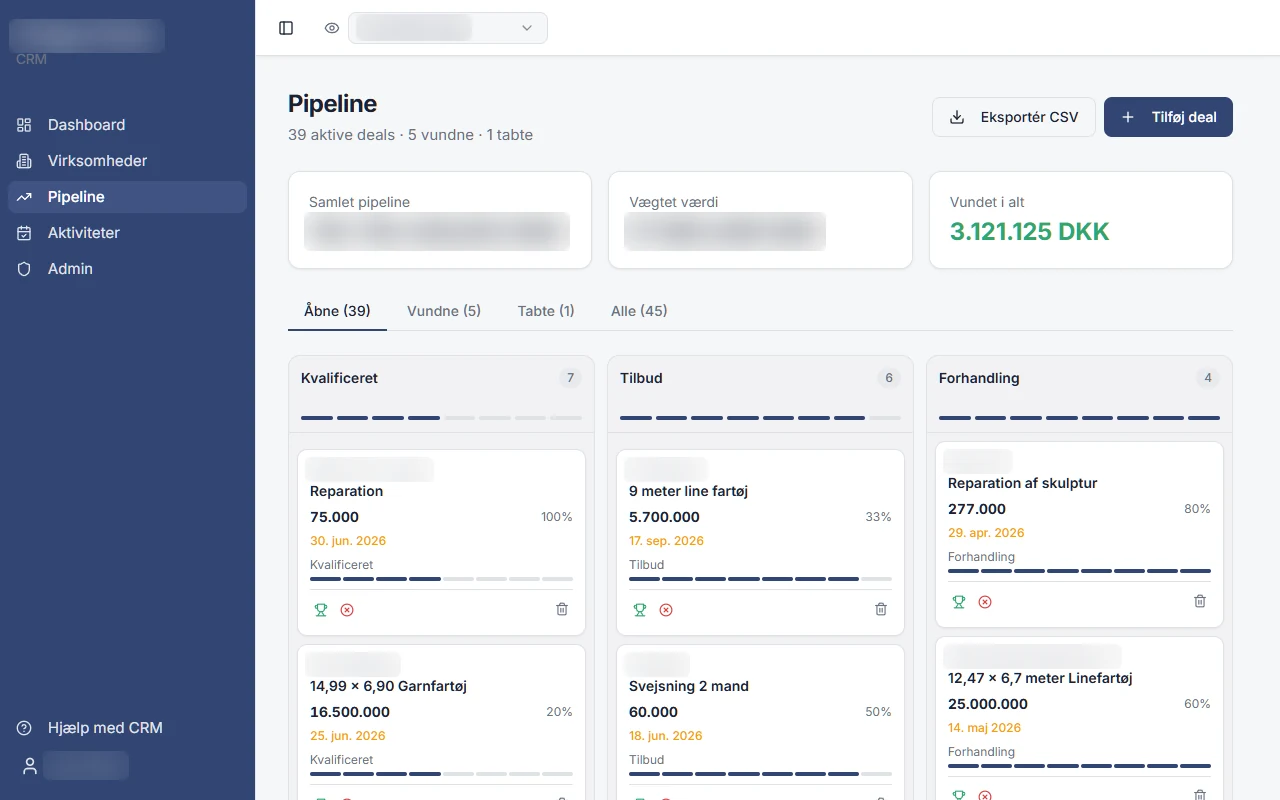
Task: Click the help question-mark icon
Action: [x=24, y=728]
